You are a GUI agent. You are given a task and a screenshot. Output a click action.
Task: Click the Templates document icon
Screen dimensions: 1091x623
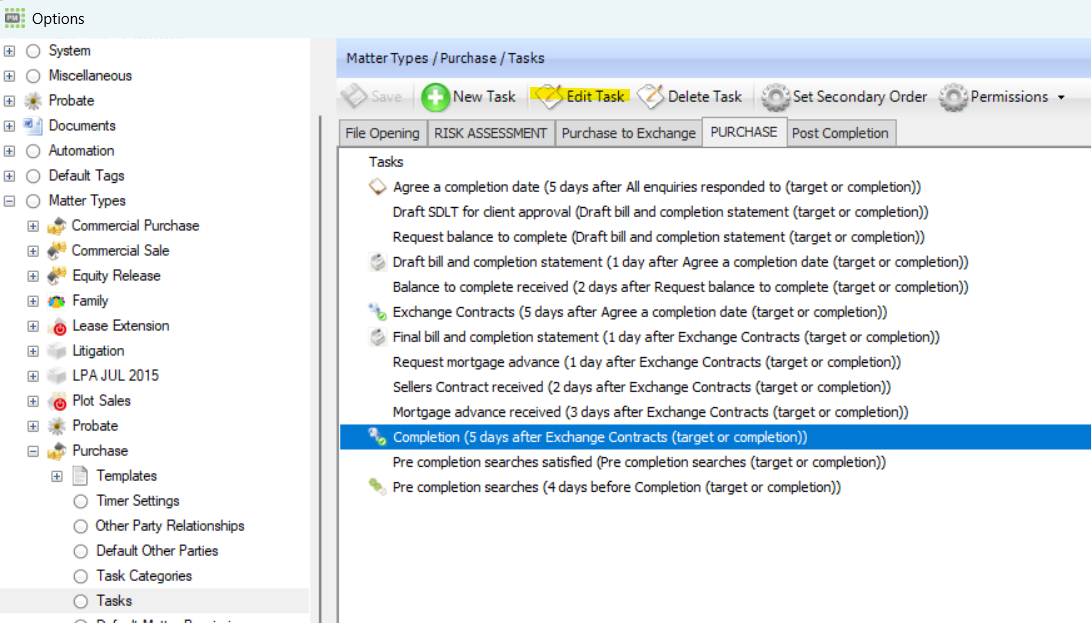click(80, 476)
